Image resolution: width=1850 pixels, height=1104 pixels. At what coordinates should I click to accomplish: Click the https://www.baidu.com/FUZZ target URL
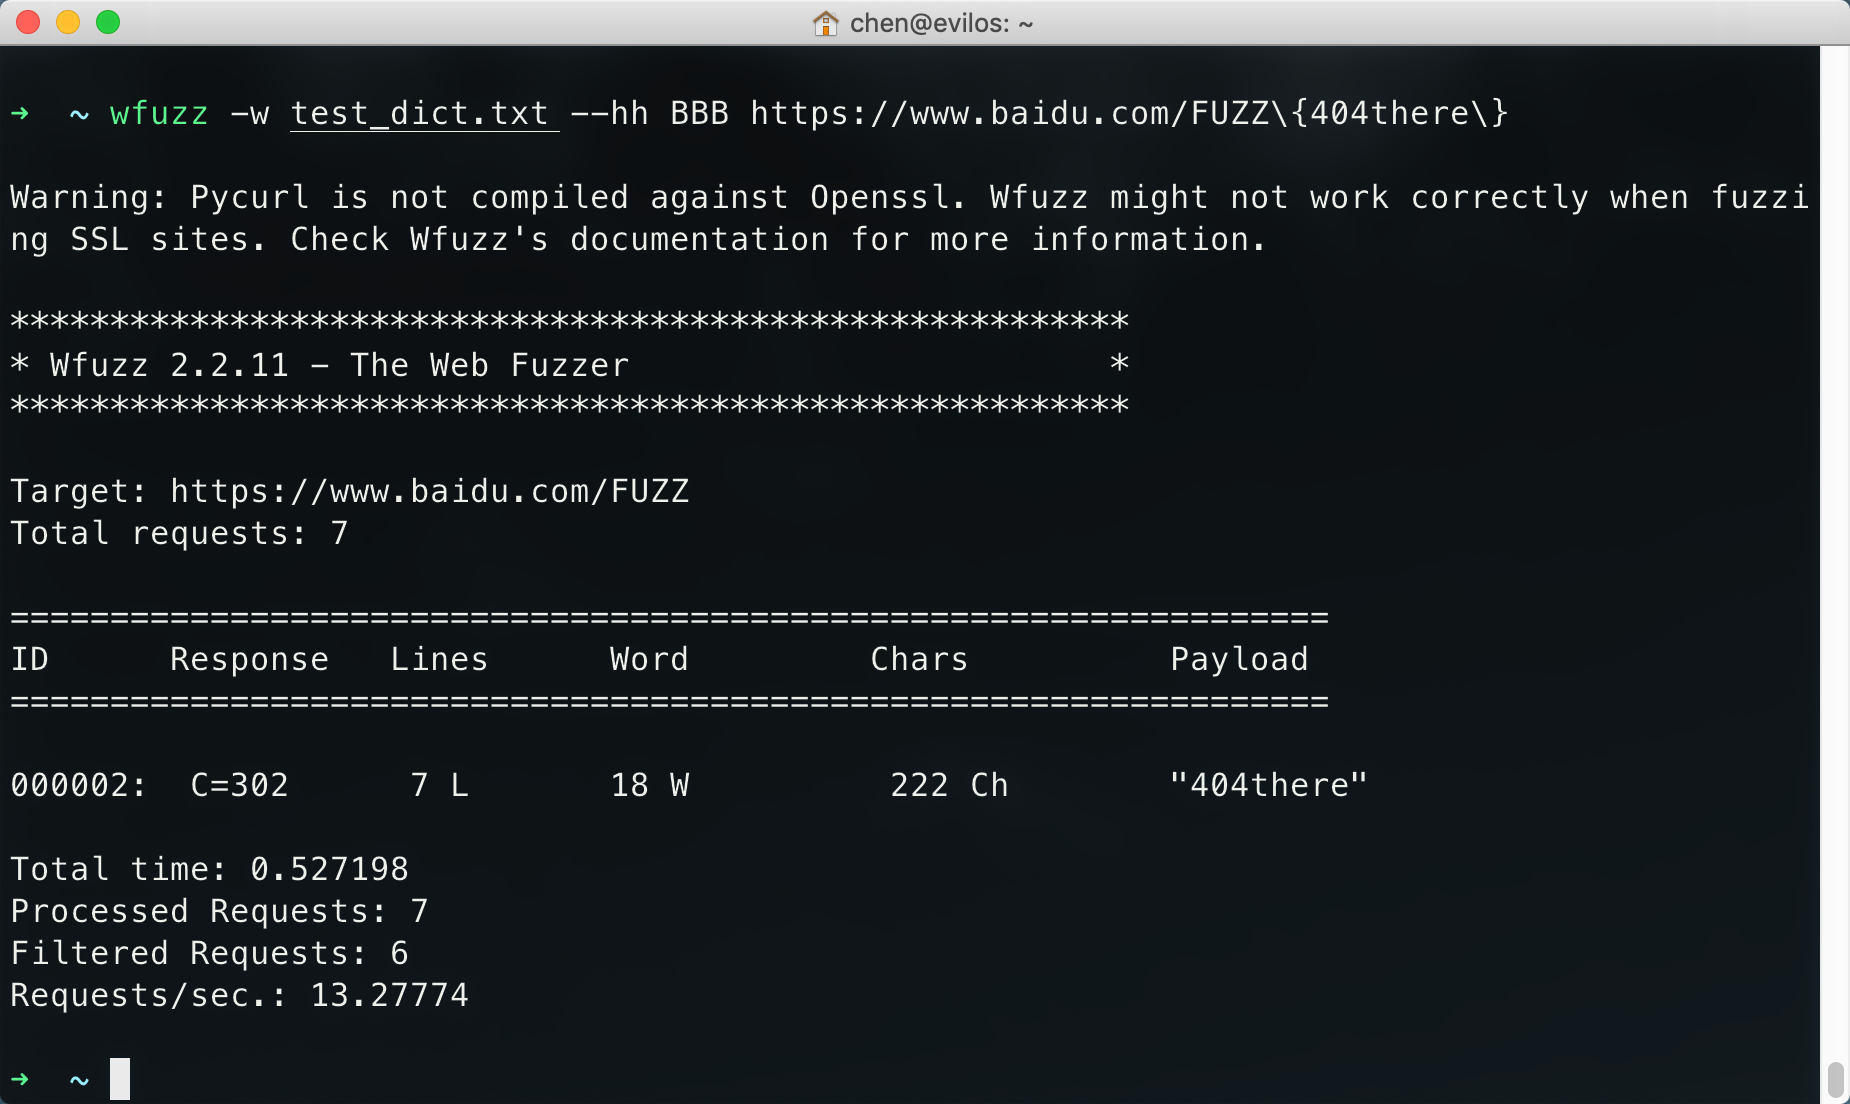tap(430, 490)
